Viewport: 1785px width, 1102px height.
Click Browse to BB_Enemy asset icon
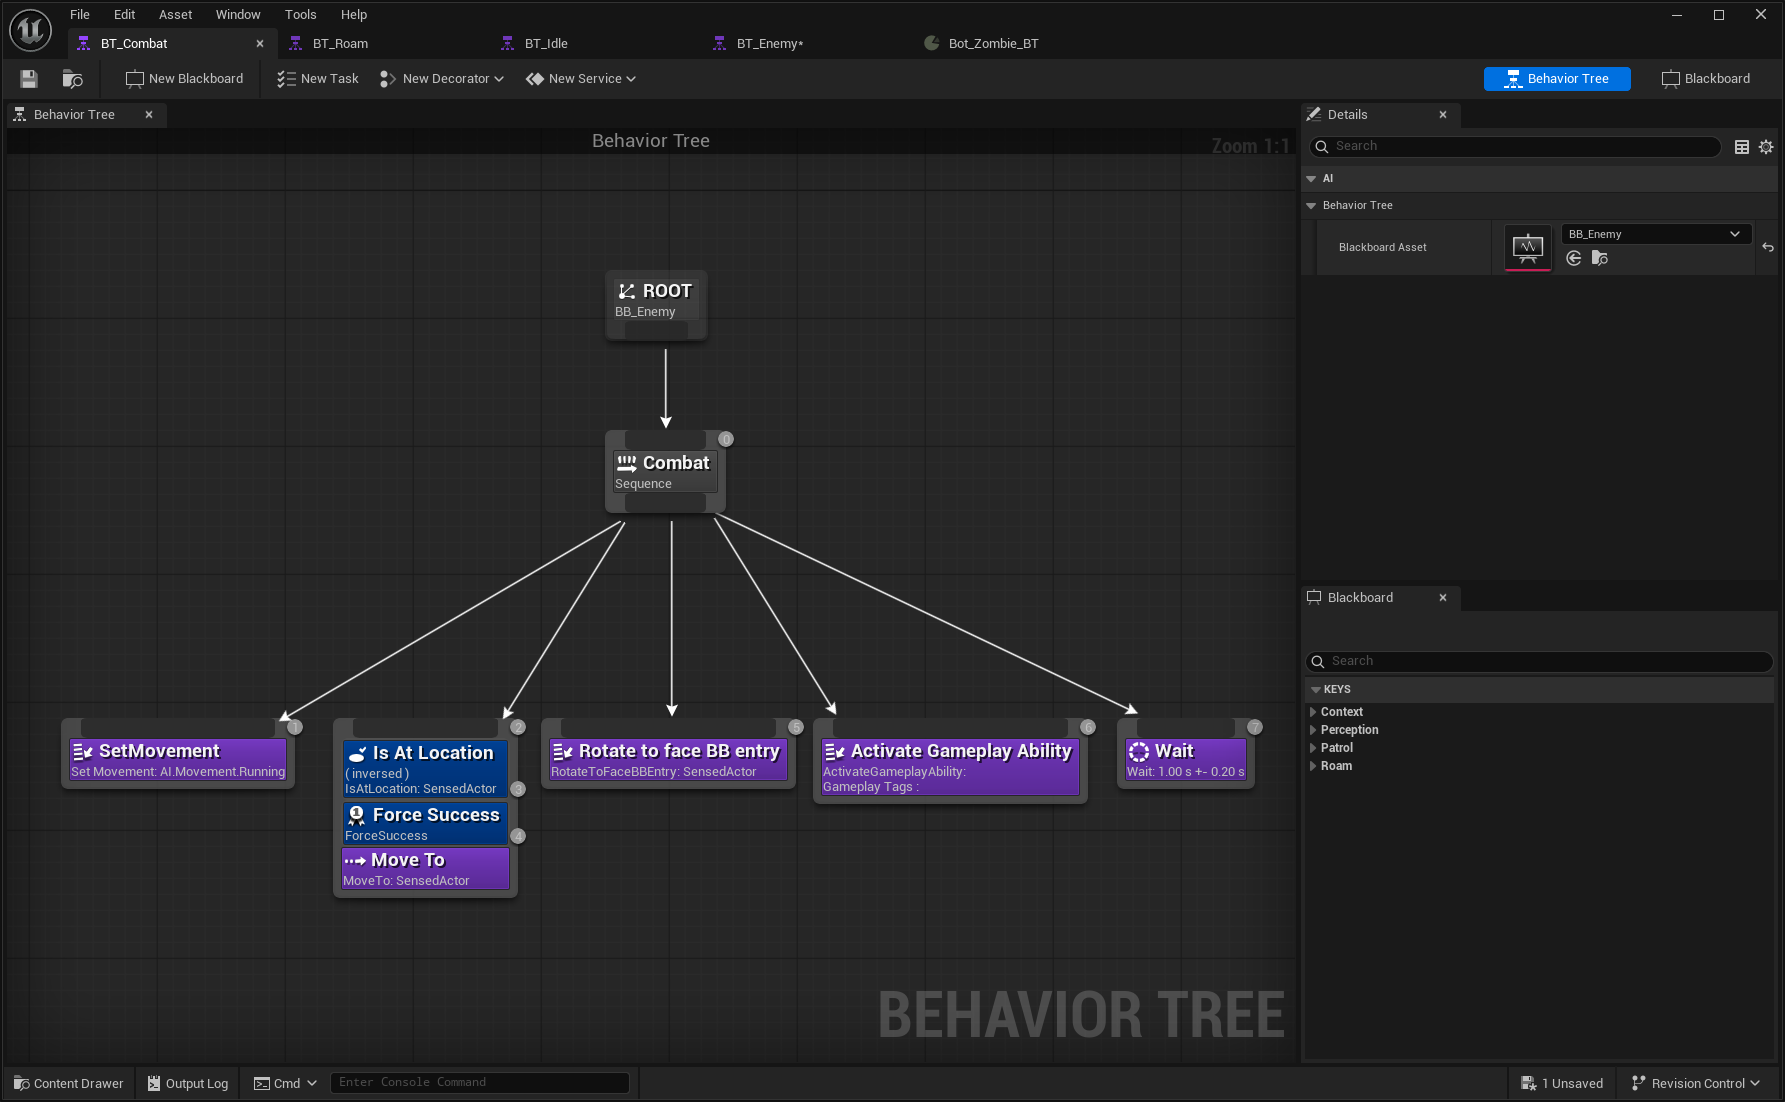coord(1600,258)
